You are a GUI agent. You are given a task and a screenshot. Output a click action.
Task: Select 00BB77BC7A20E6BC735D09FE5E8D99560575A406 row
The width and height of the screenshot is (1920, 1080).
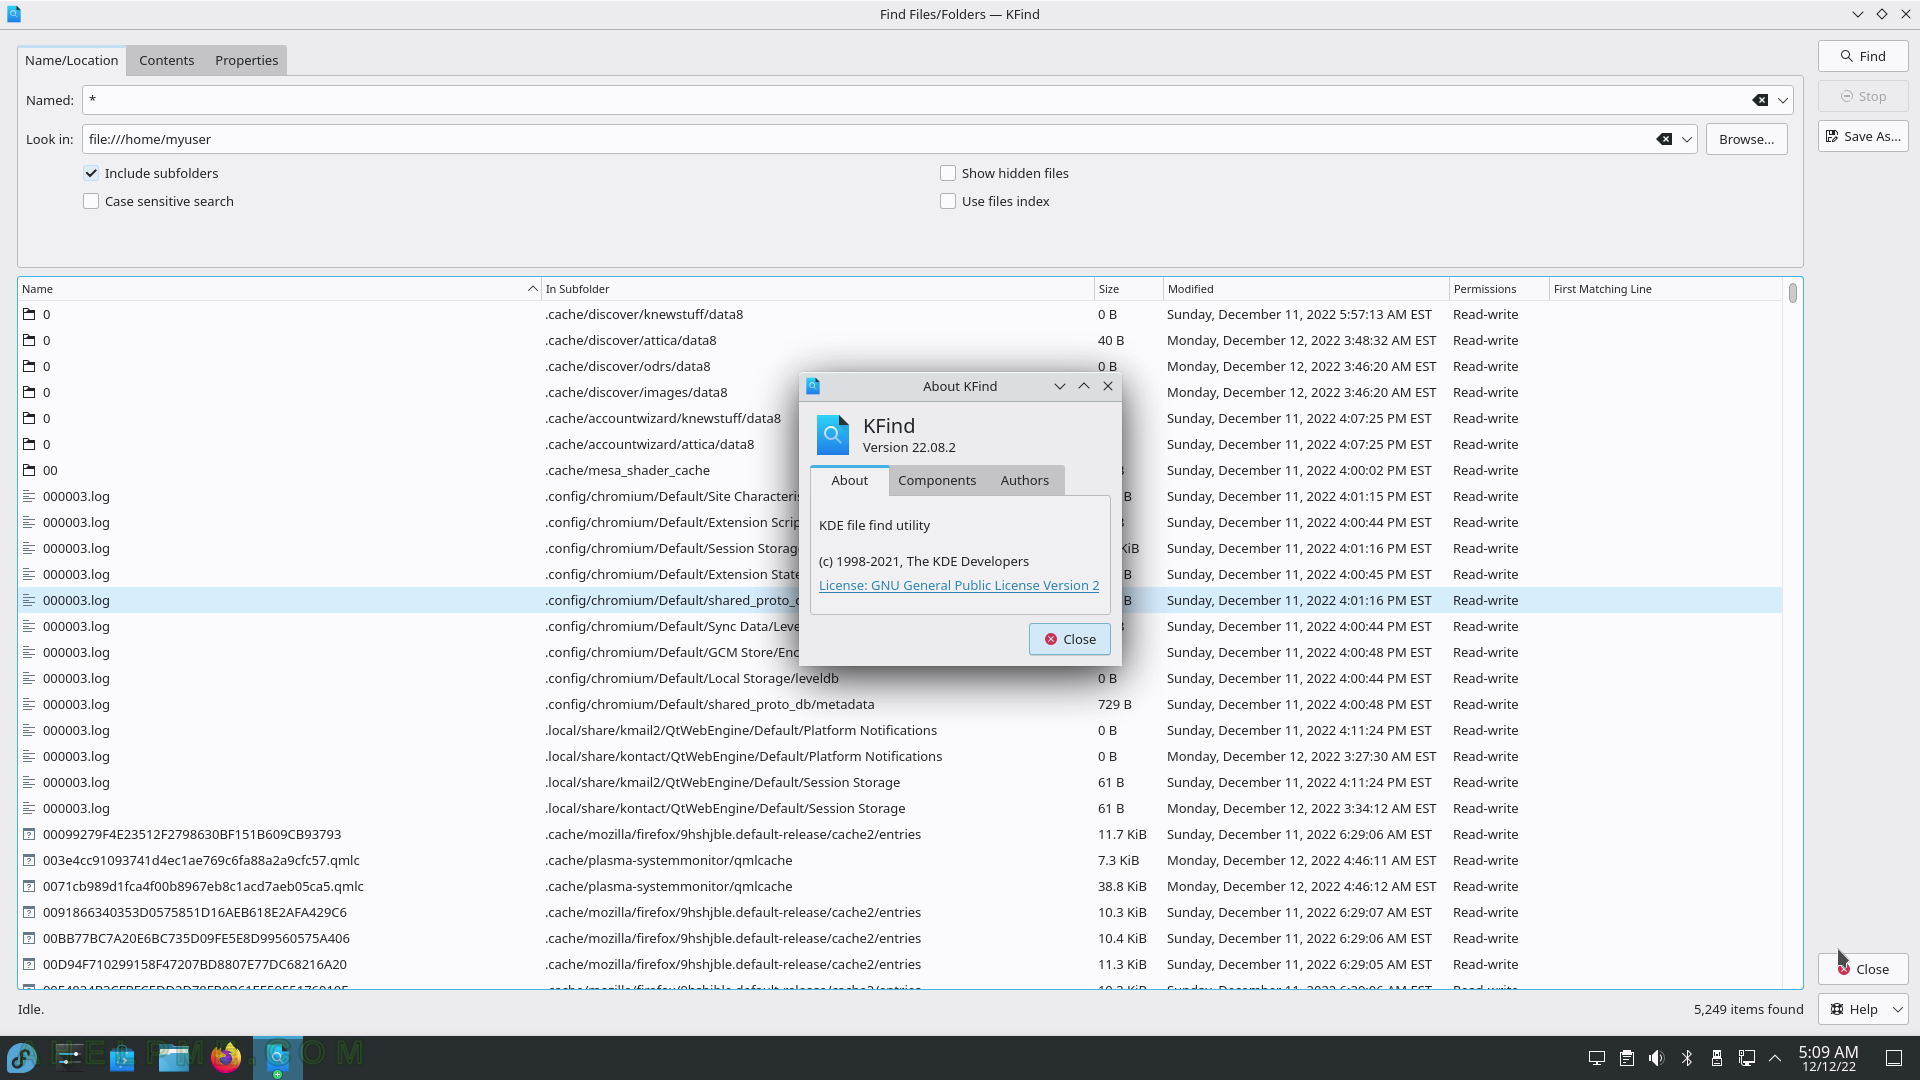pyautogui.click(x=900, y=938)
